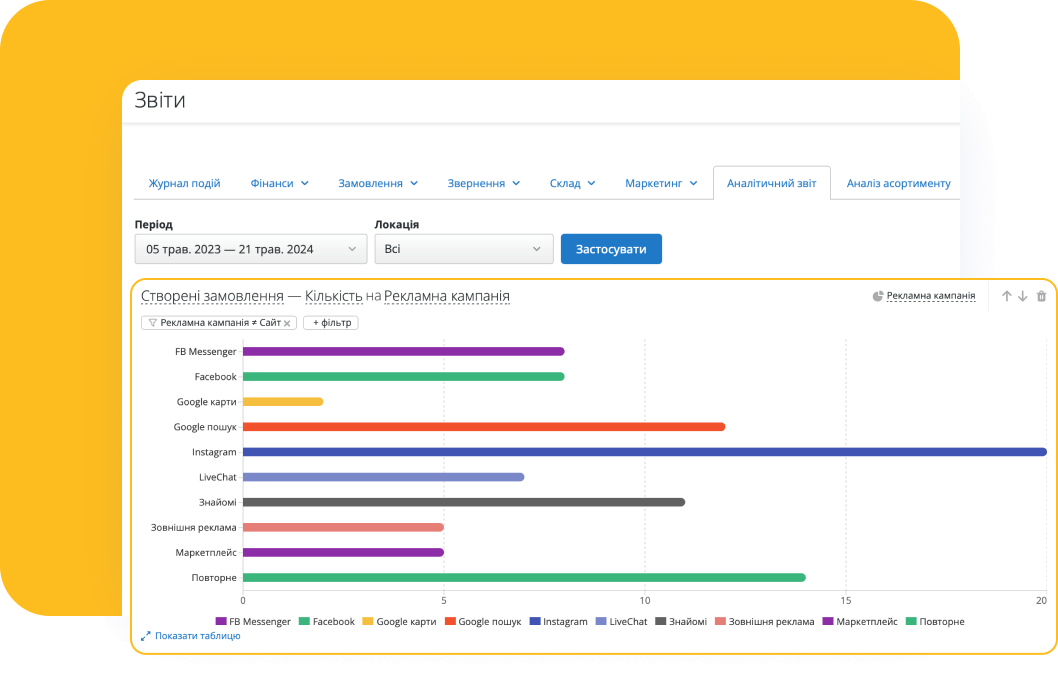Click the Застосувати button
1058x688 pixels.
point(611,249)
